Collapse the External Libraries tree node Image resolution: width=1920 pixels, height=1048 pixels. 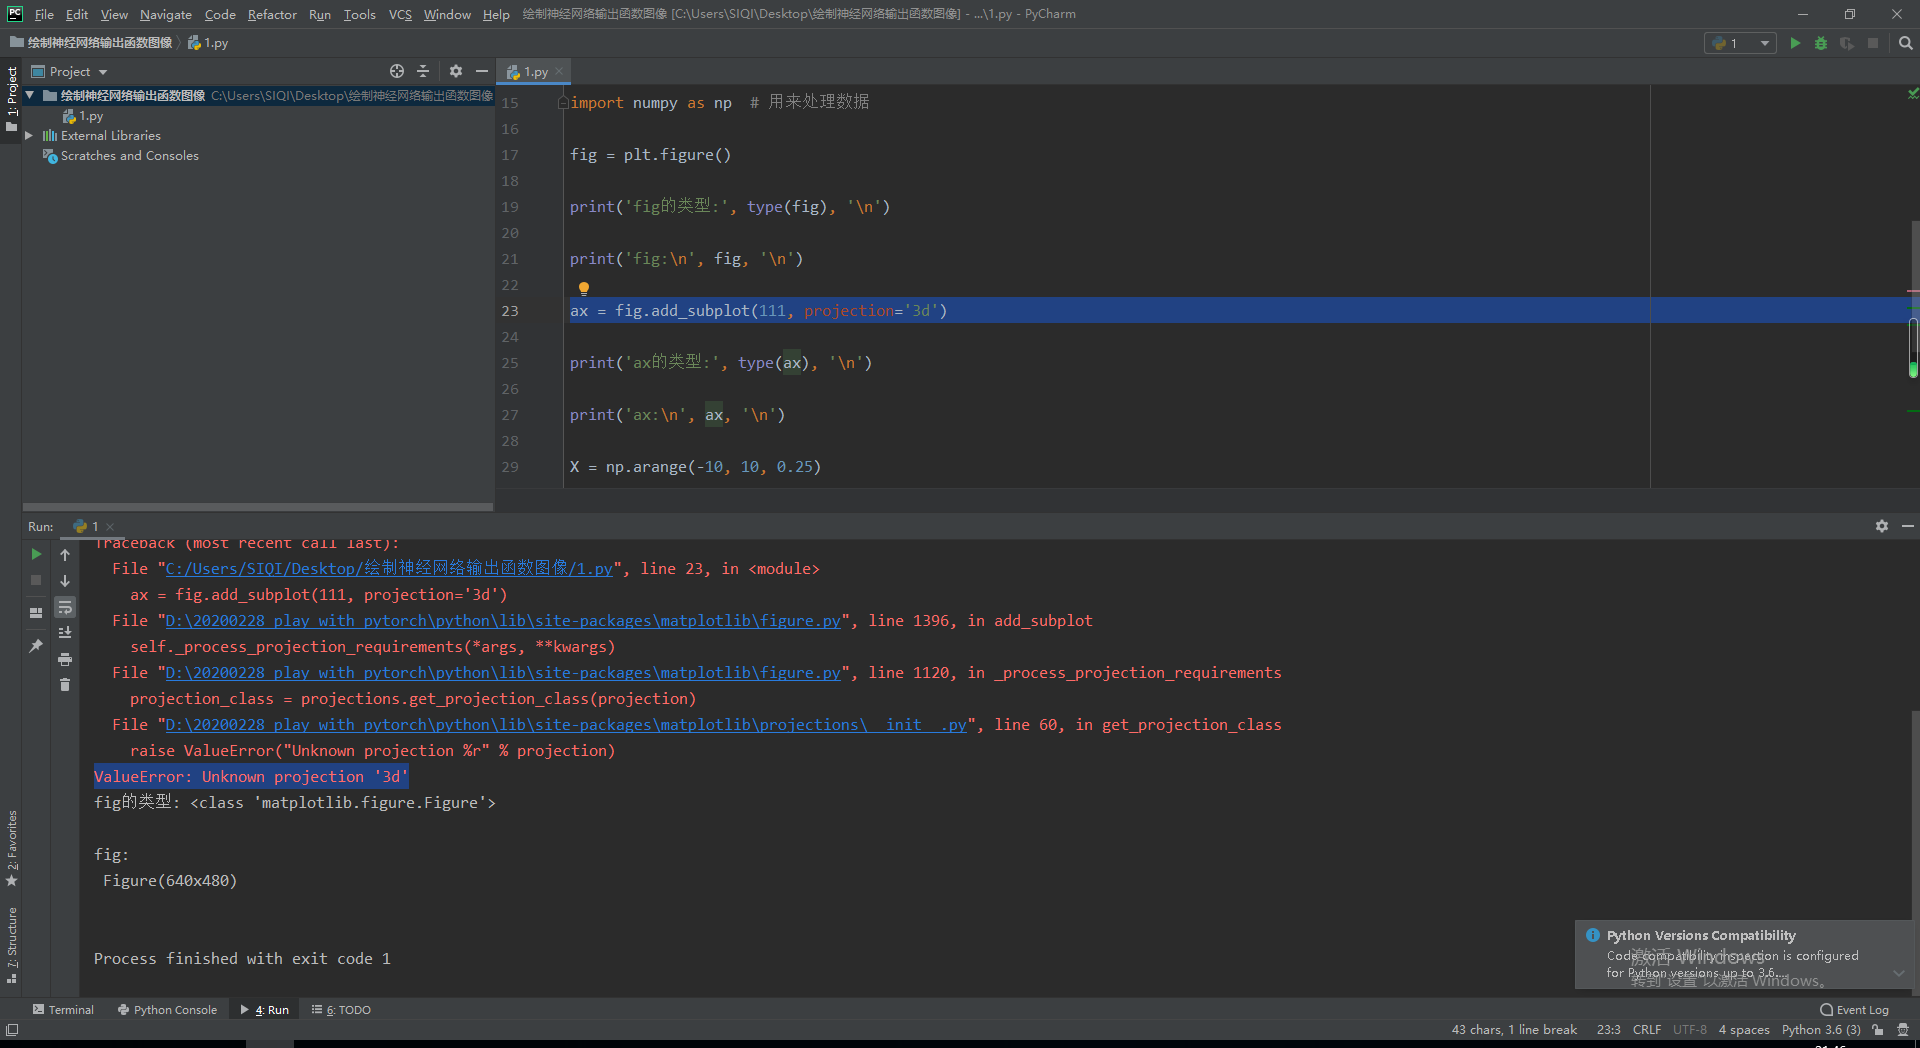click(x=30, y=135)
